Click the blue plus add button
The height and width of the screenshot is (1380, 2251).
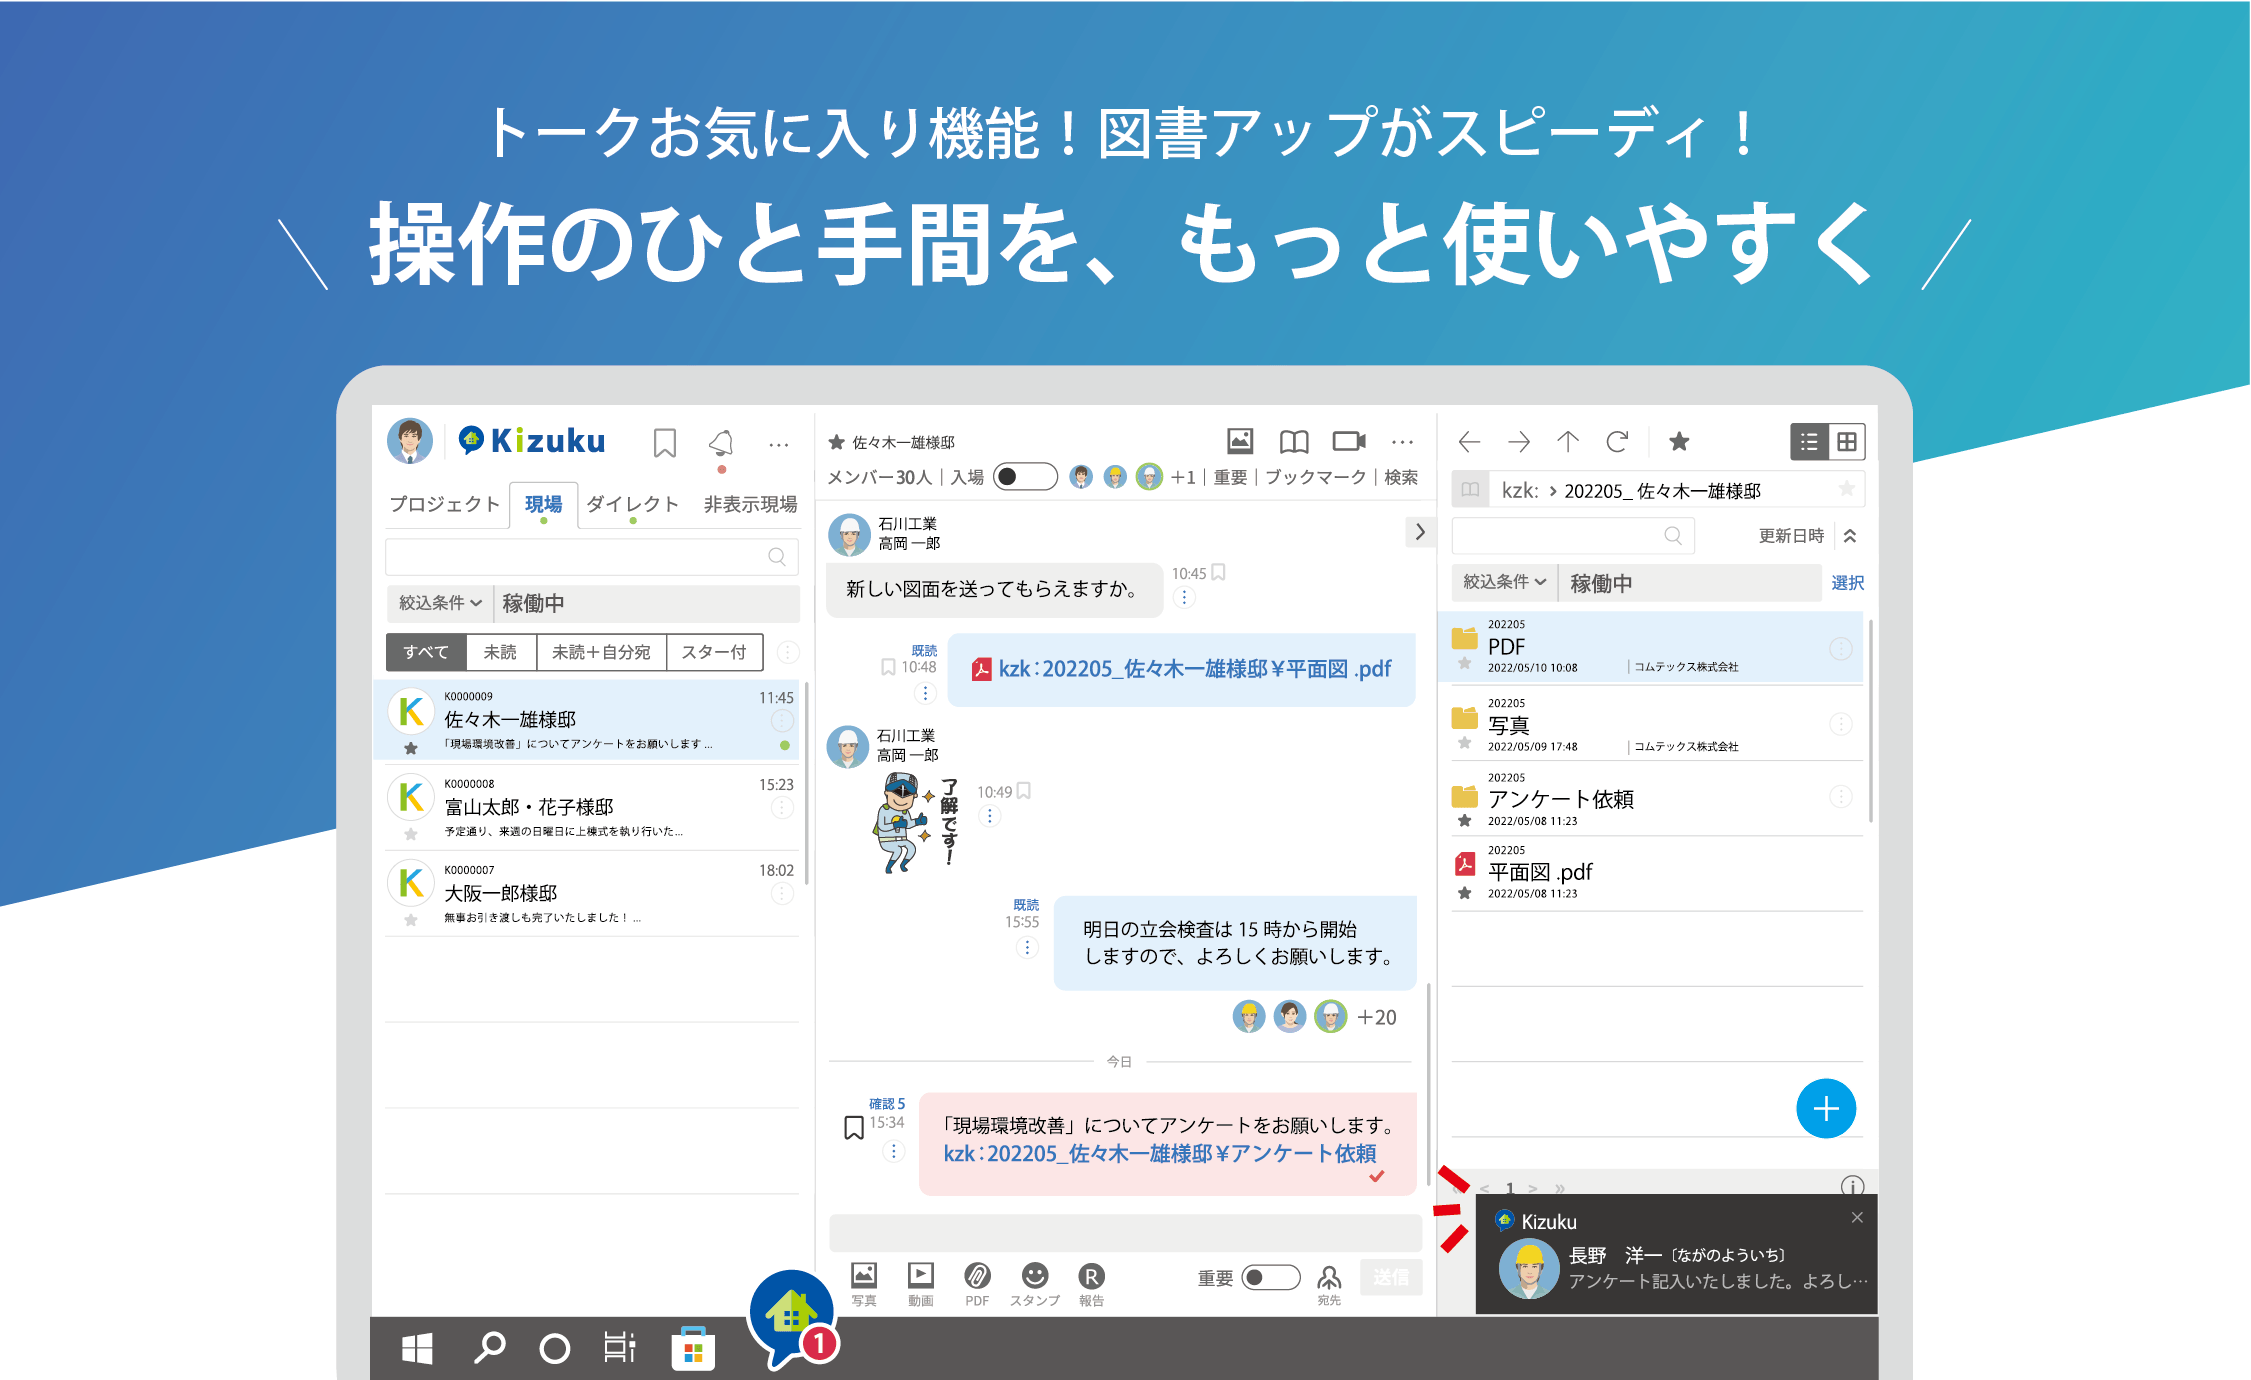pyautogui.click(x=1825, y=1108)
